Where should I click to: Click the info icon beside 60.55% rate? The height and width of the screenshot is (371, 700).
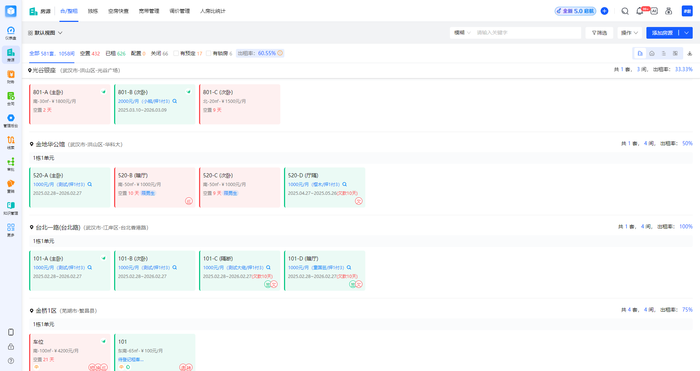280,53
